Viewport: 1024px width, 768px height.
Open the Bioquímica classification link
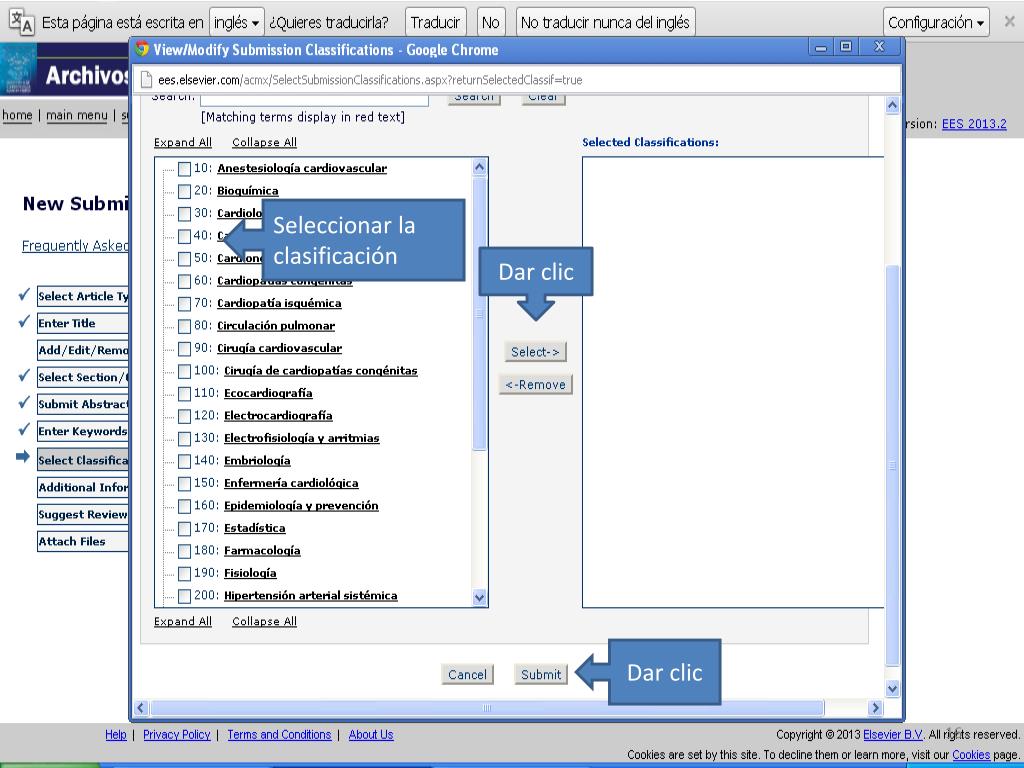pos(248,191)
